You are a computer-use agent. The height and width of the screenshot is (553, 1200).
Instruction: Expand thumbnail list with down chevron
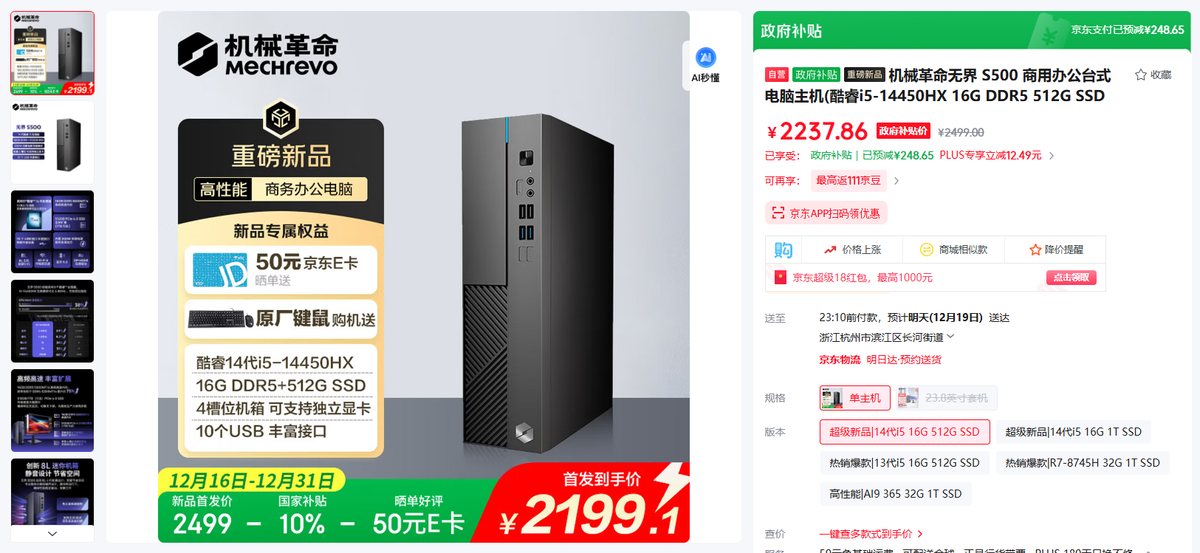[52, 534]
